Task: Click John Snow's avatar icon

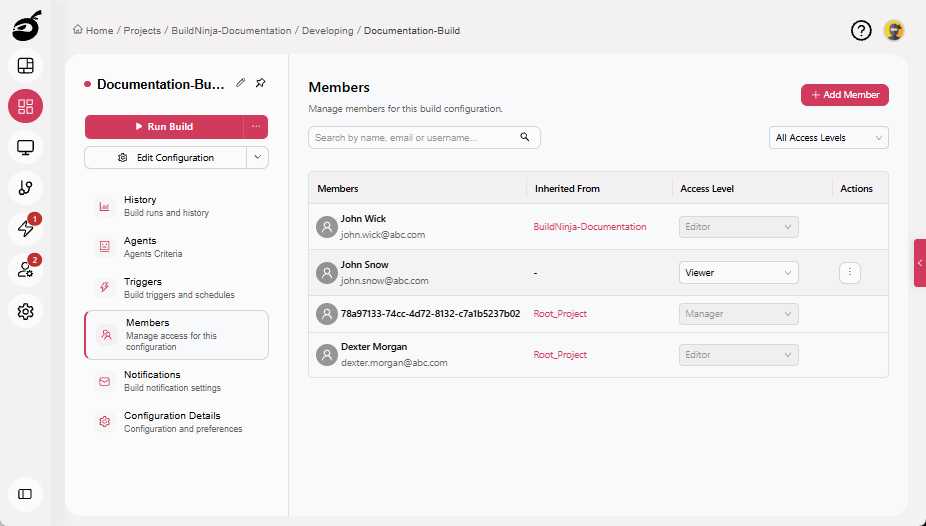Action: [x=327, y=273]
